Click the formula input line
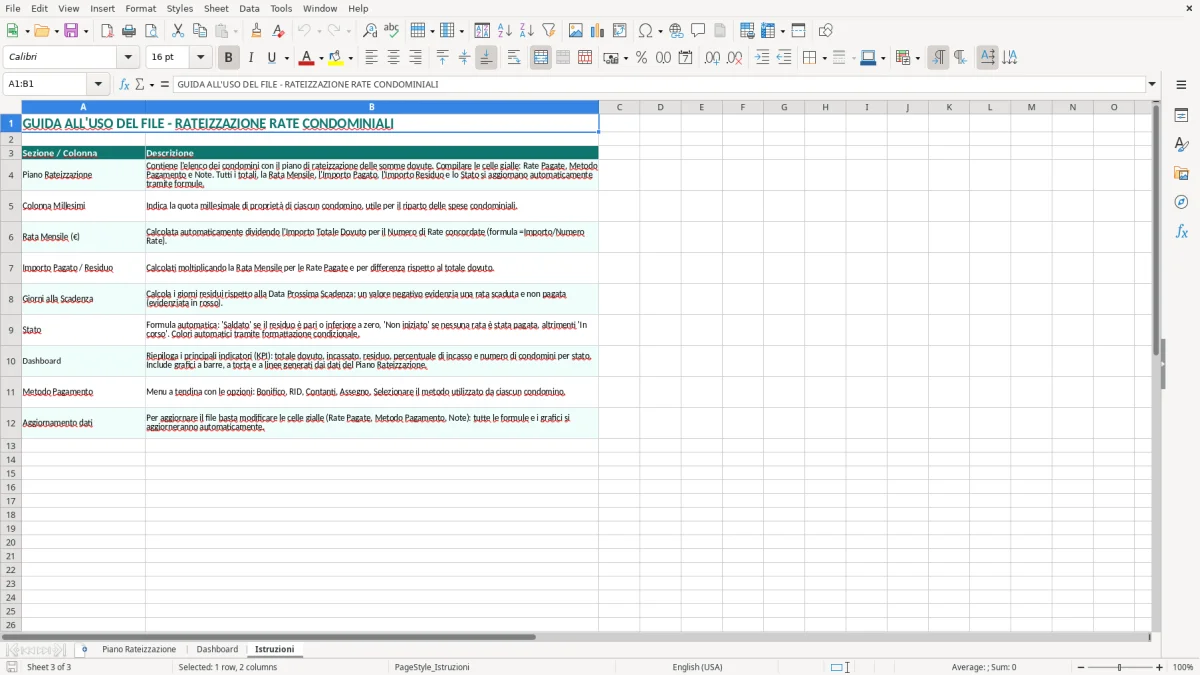This screenshot has height=675, width=1200. tap(658, 84)
